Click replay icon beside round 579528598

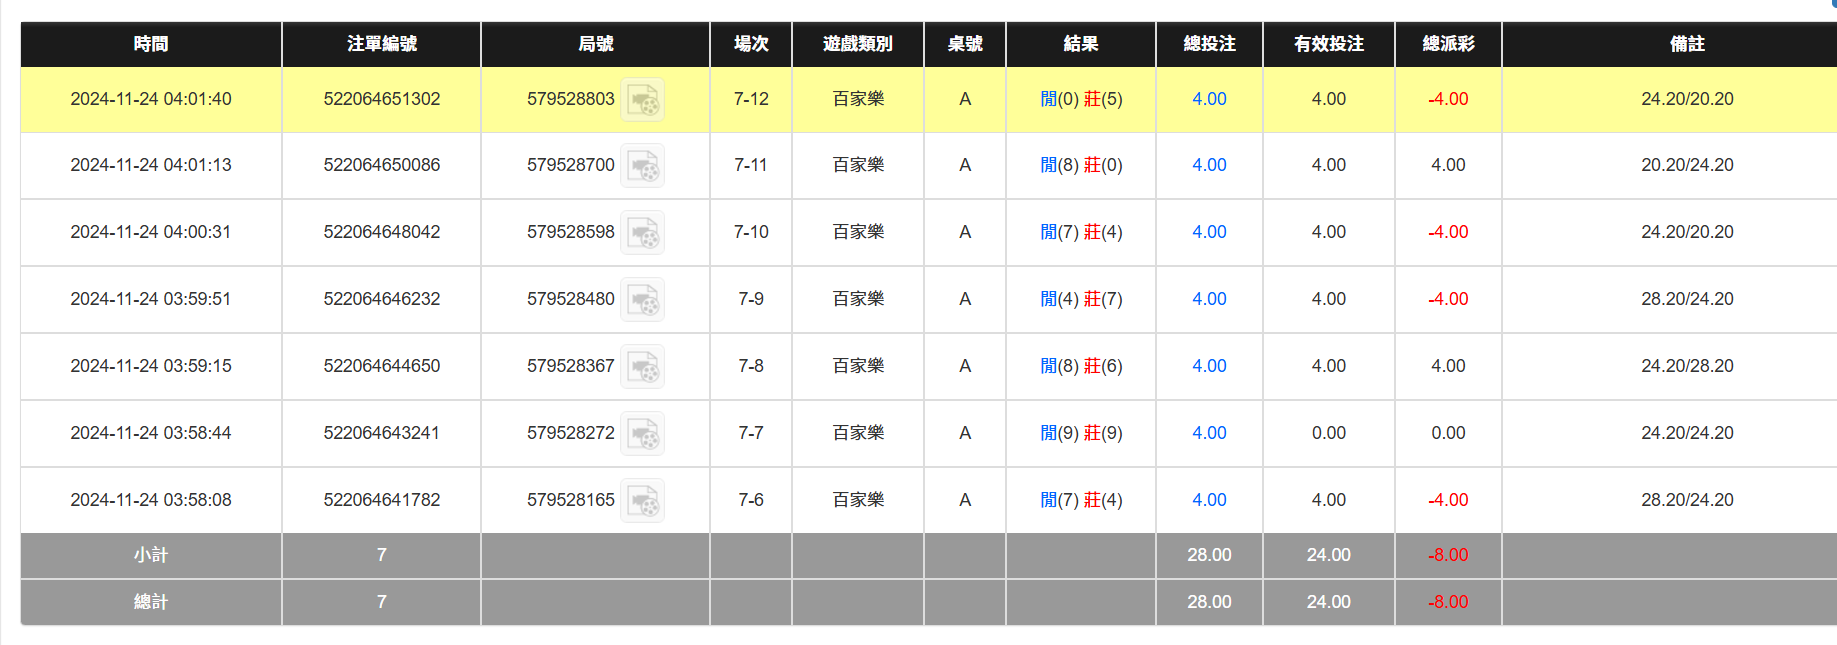coord(642,233)
